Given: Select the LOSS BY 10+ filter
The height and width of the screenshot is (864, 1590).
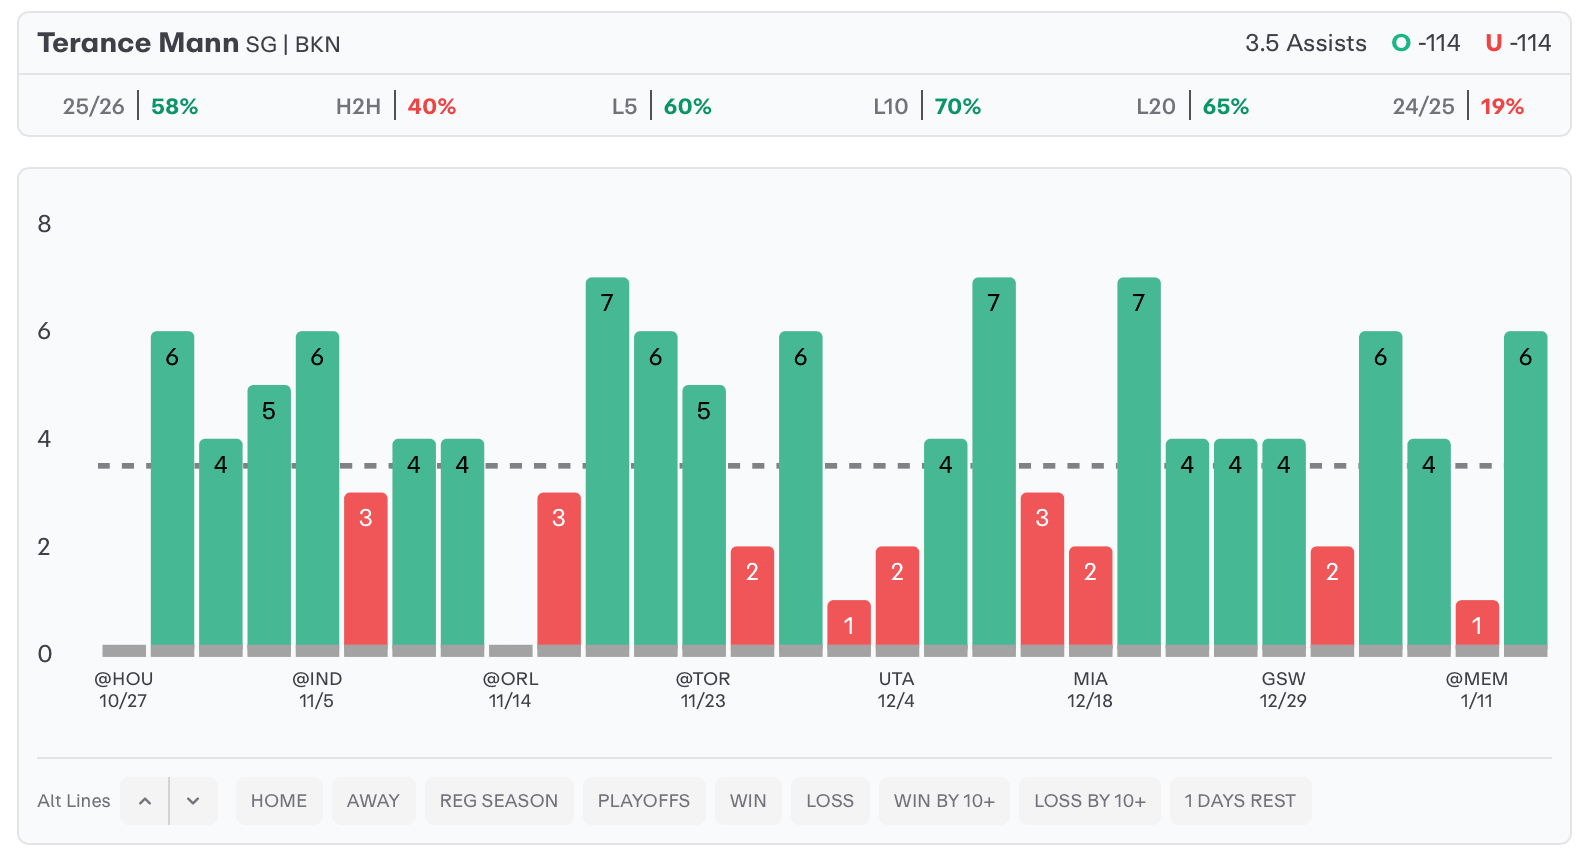Looking at the screenshot, I should click(x=1090, y=801).
